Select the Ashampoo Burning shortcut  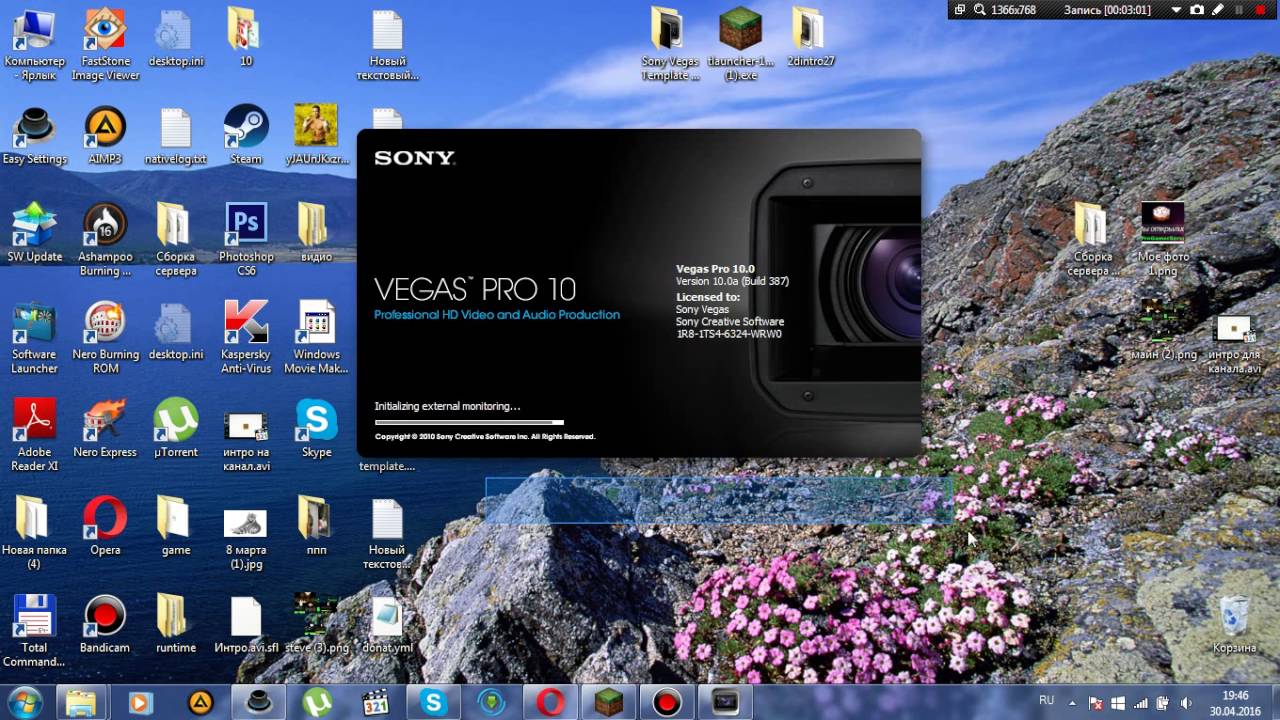click(105, 240)
